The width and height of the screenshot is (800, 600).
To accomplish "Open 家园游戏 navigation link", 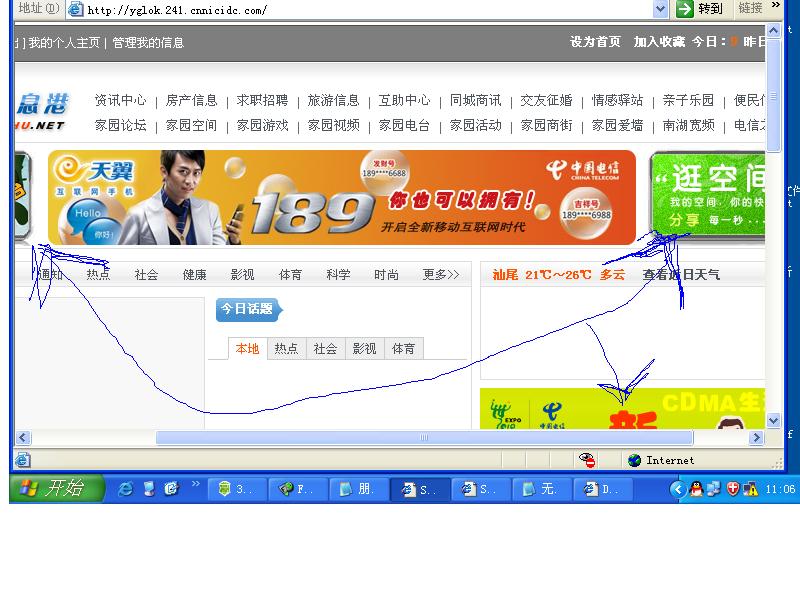I will [x=262, y=125].
